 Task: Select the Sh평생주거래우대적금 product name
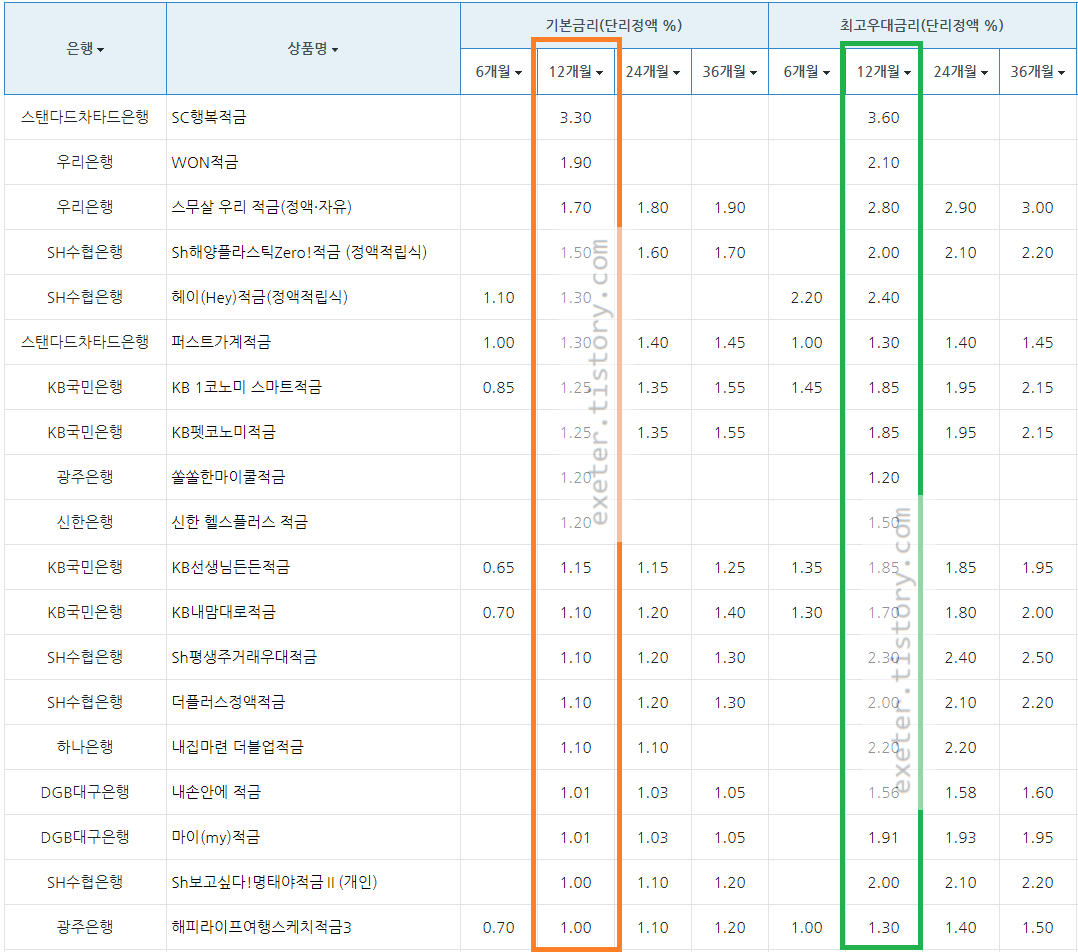click(x=244, y=657)
